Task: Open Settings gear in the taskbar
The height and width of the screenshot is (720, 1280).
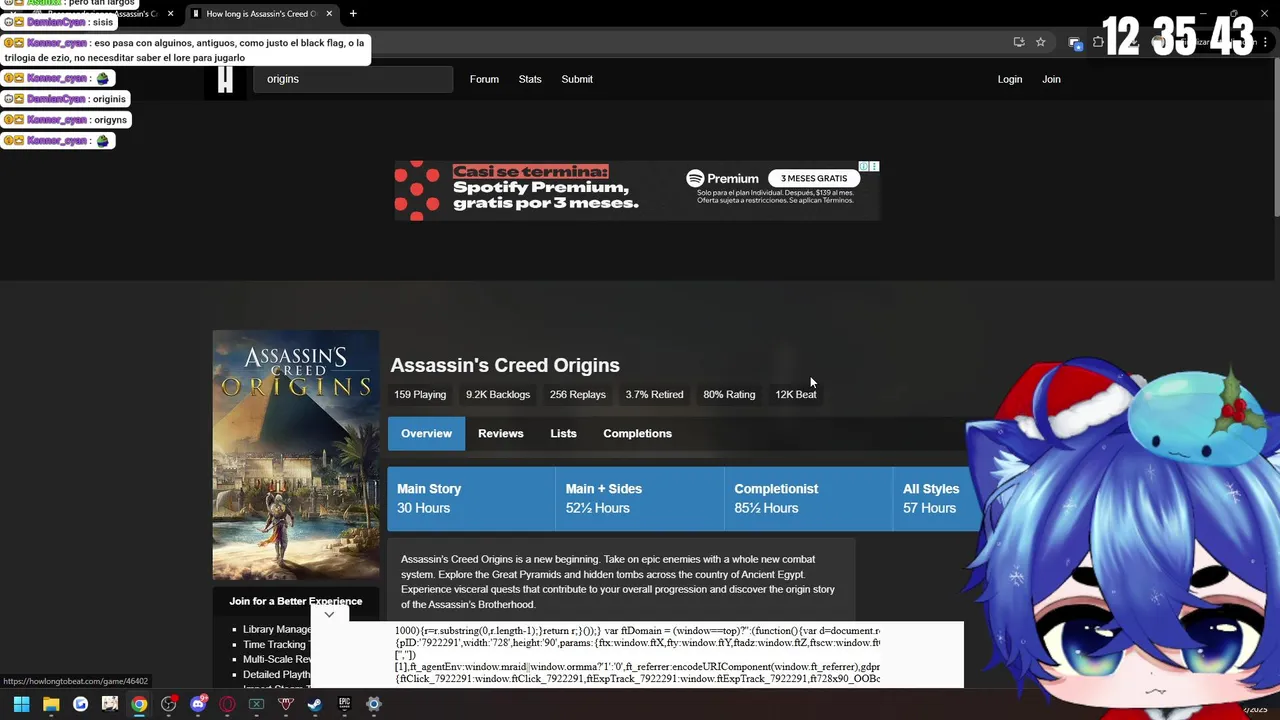Action: (374, 704)
